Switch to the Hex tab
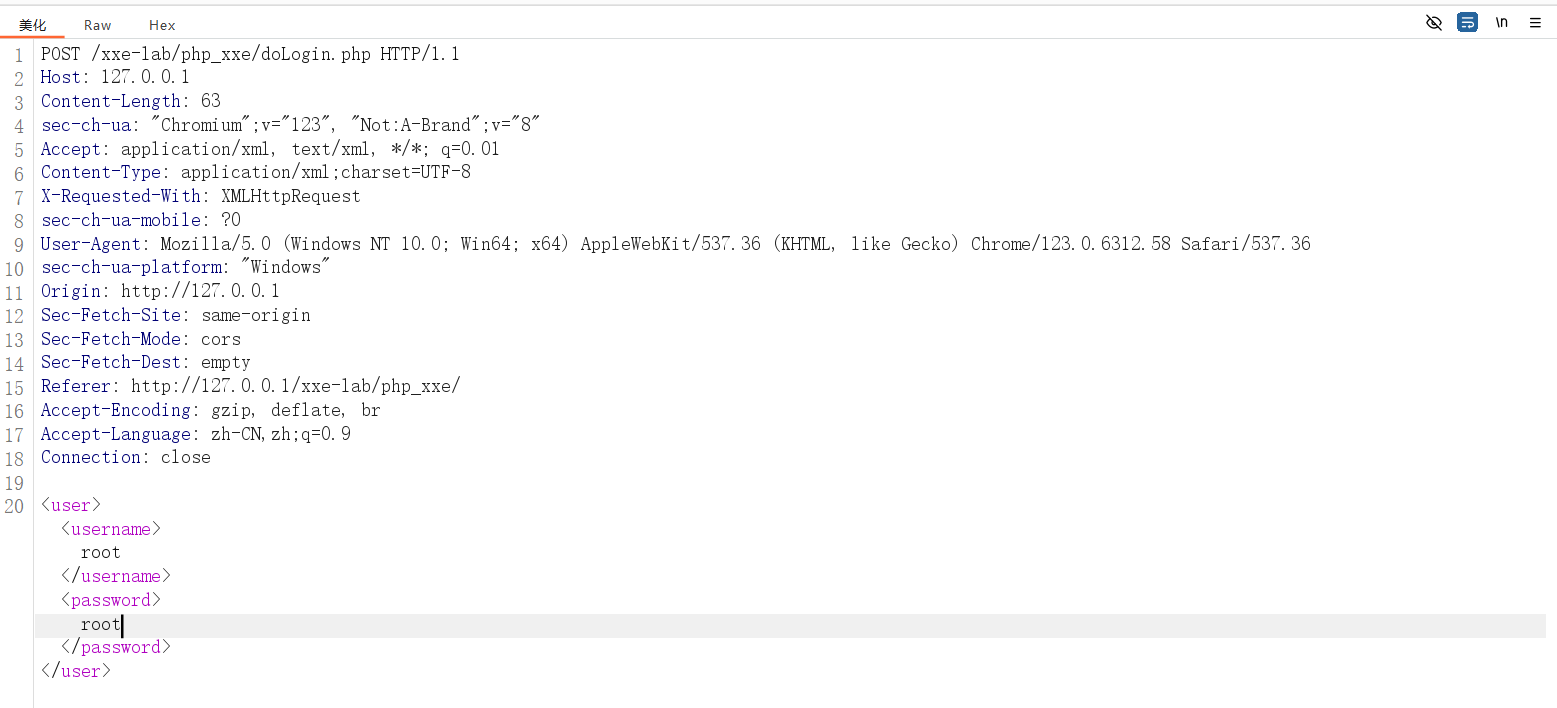The image size is (1557, 708). pos(162,25)
